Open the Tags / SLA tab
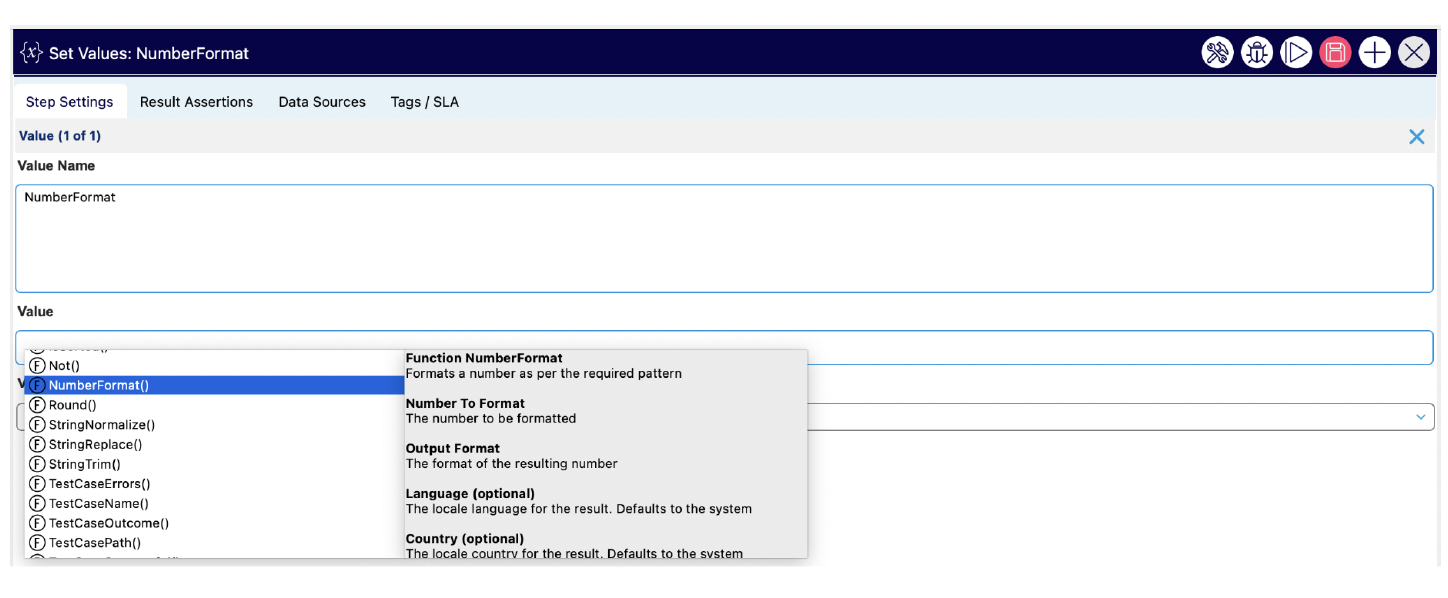The height and width of the screenshot is (598, 1448). (x=425, y=102)
